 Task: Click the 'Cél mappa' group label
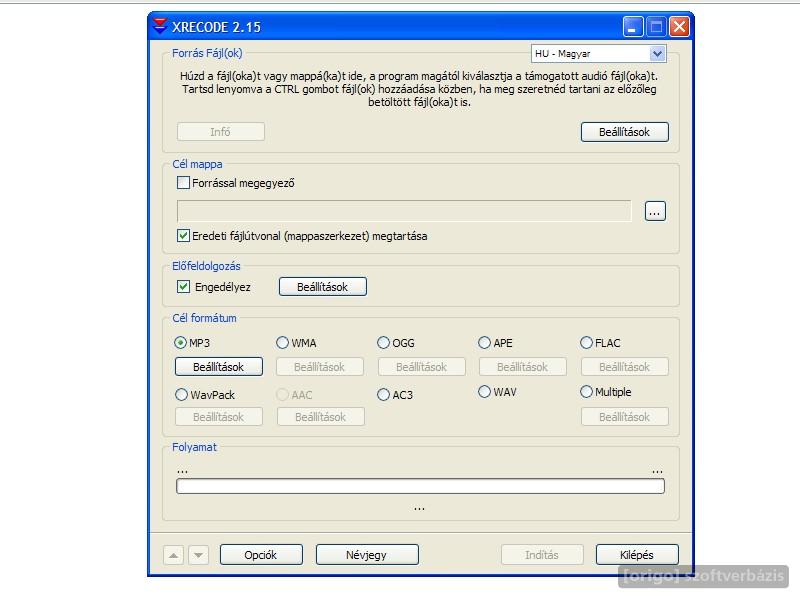tap(197, 164)
